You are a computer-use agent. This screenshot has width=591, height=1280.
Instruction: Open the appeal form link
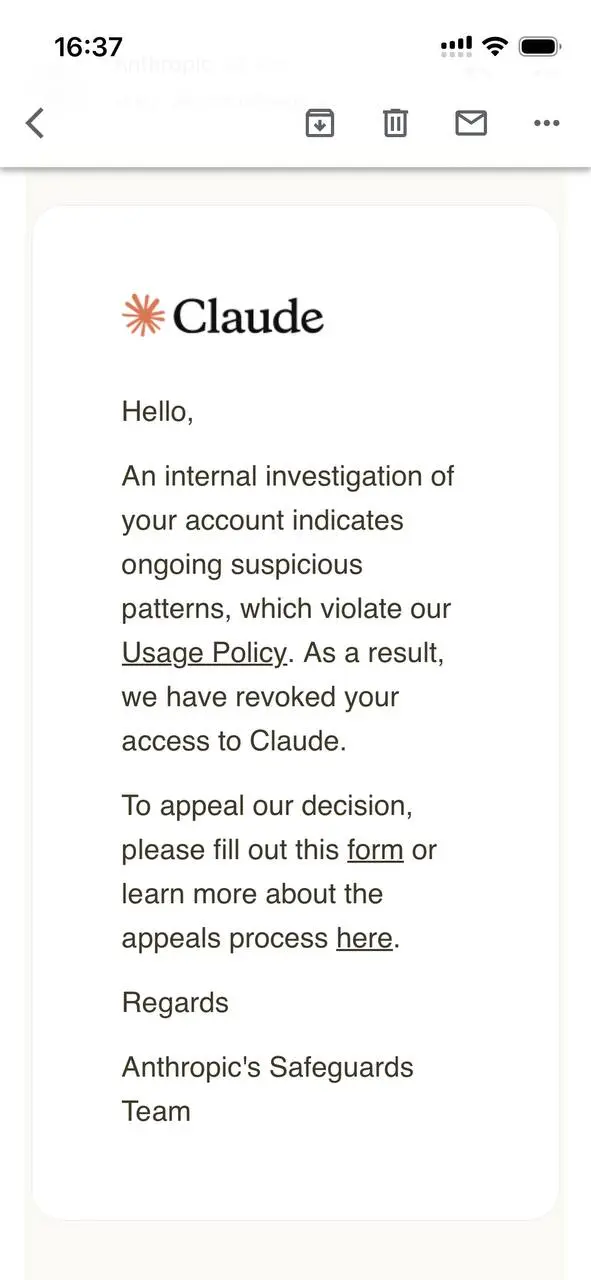(x=375, y=850)
